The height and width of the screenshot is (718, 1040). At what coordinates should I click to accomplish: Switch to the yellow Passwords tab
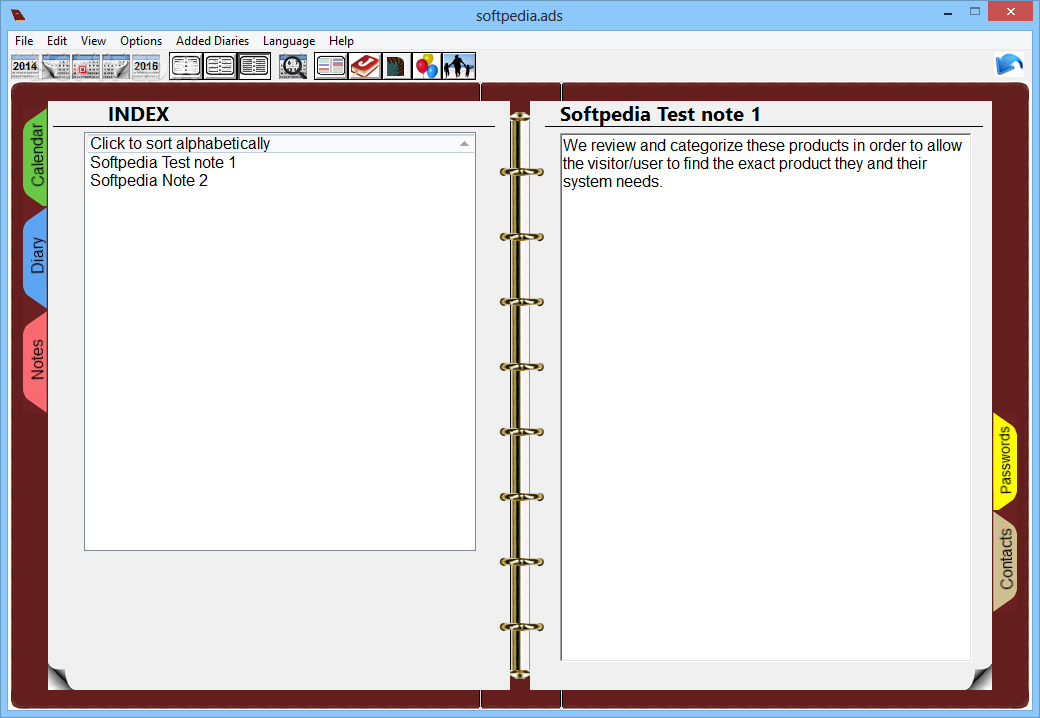click(1005, 460)
